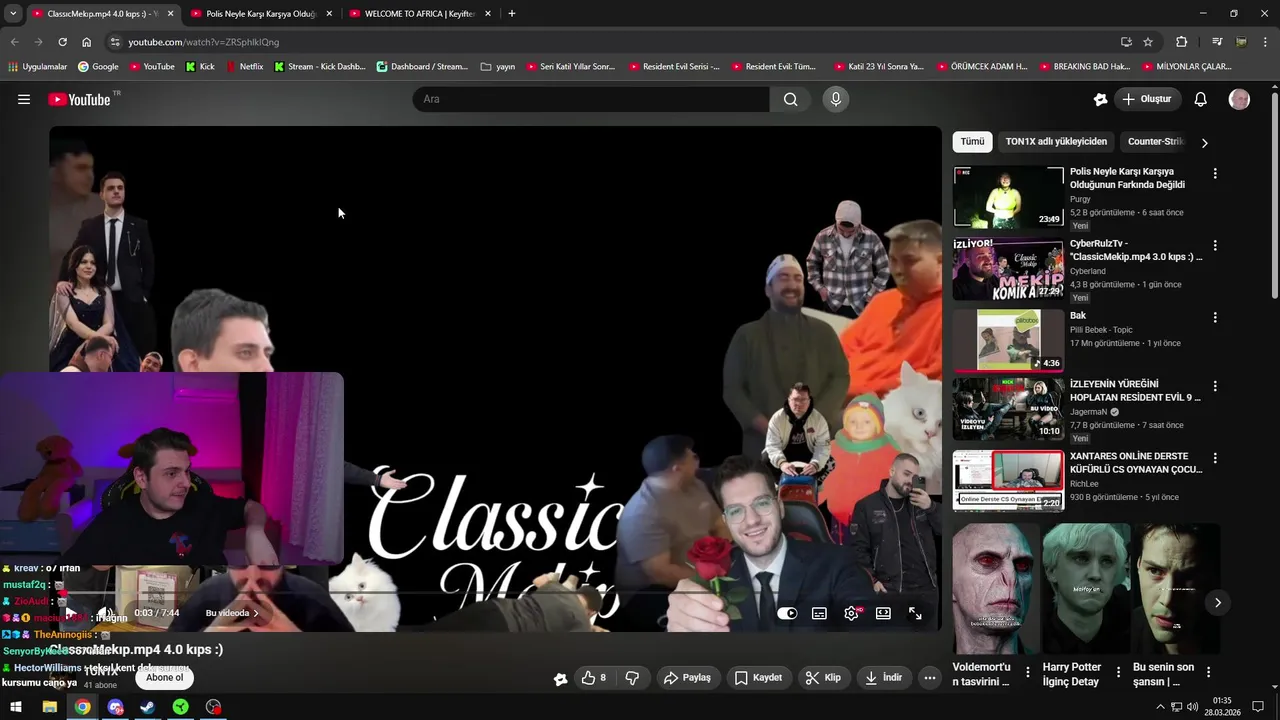The image size is (1280, 720).
Task: Click the page vertical scrollbar
Action: click(1274, 196)
